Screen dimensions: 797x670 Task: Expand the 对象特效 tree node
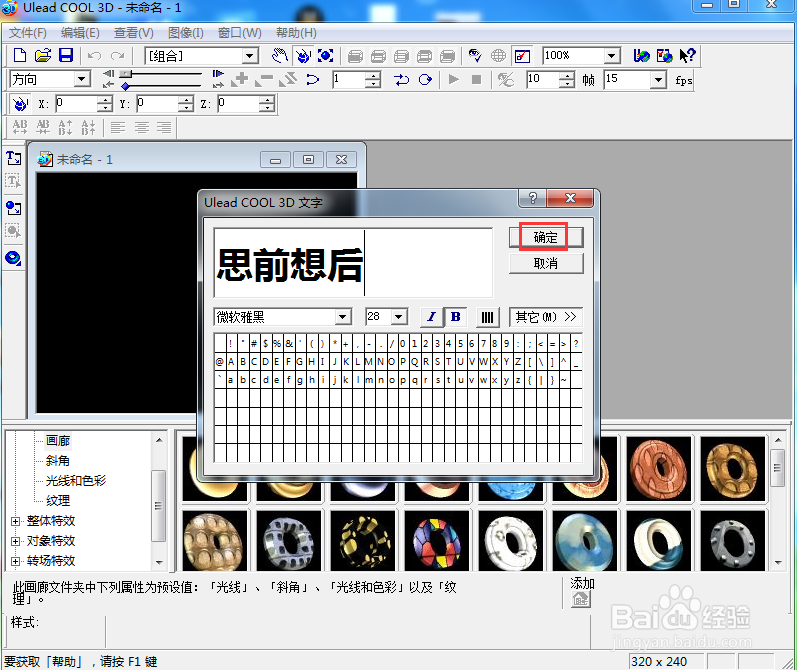tap(16, 541)
